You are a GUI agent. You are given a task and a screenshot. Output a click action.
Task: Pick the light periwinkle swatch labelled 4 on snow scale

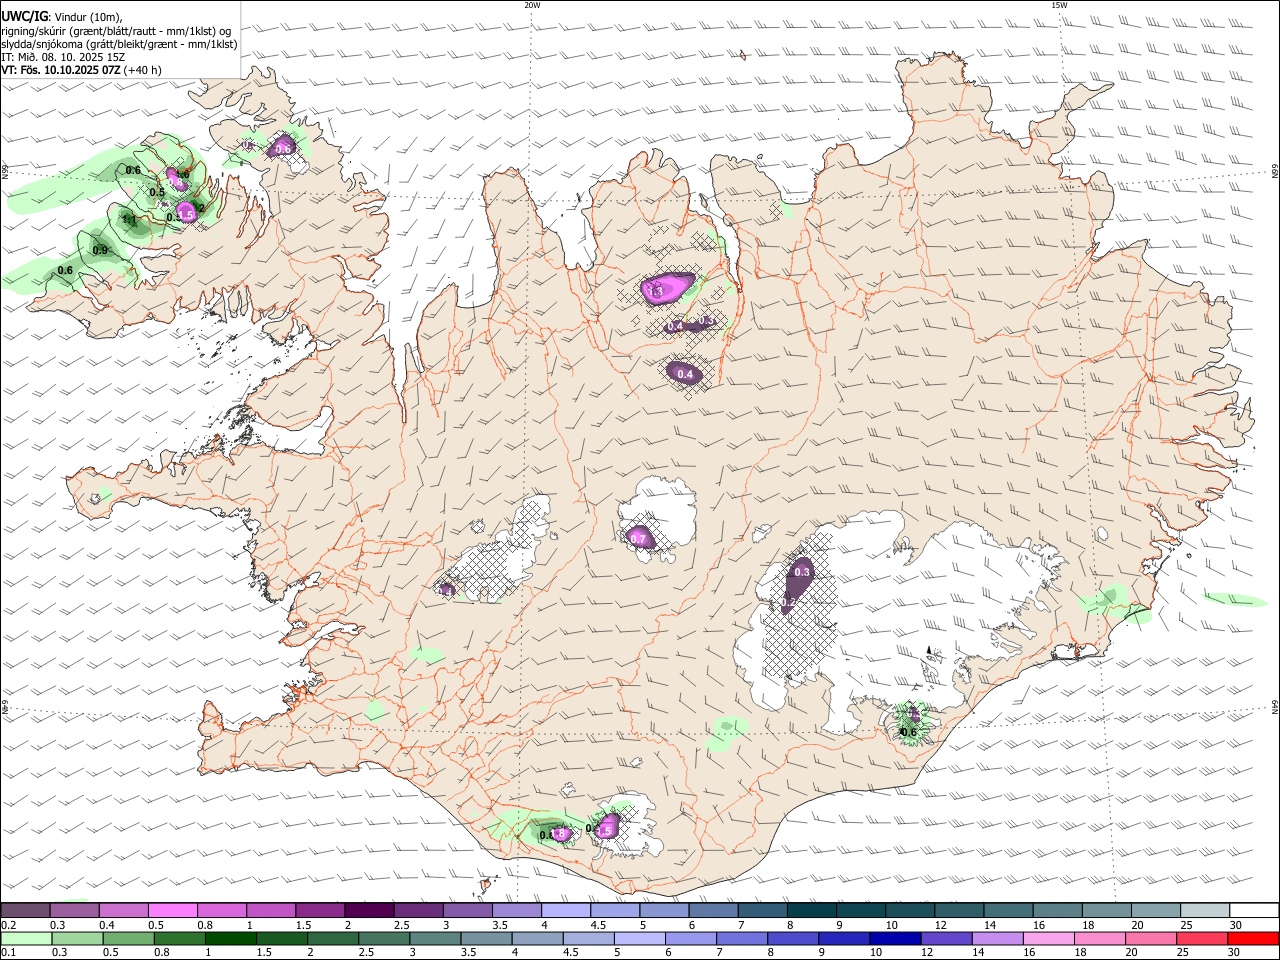pos(566,910)
